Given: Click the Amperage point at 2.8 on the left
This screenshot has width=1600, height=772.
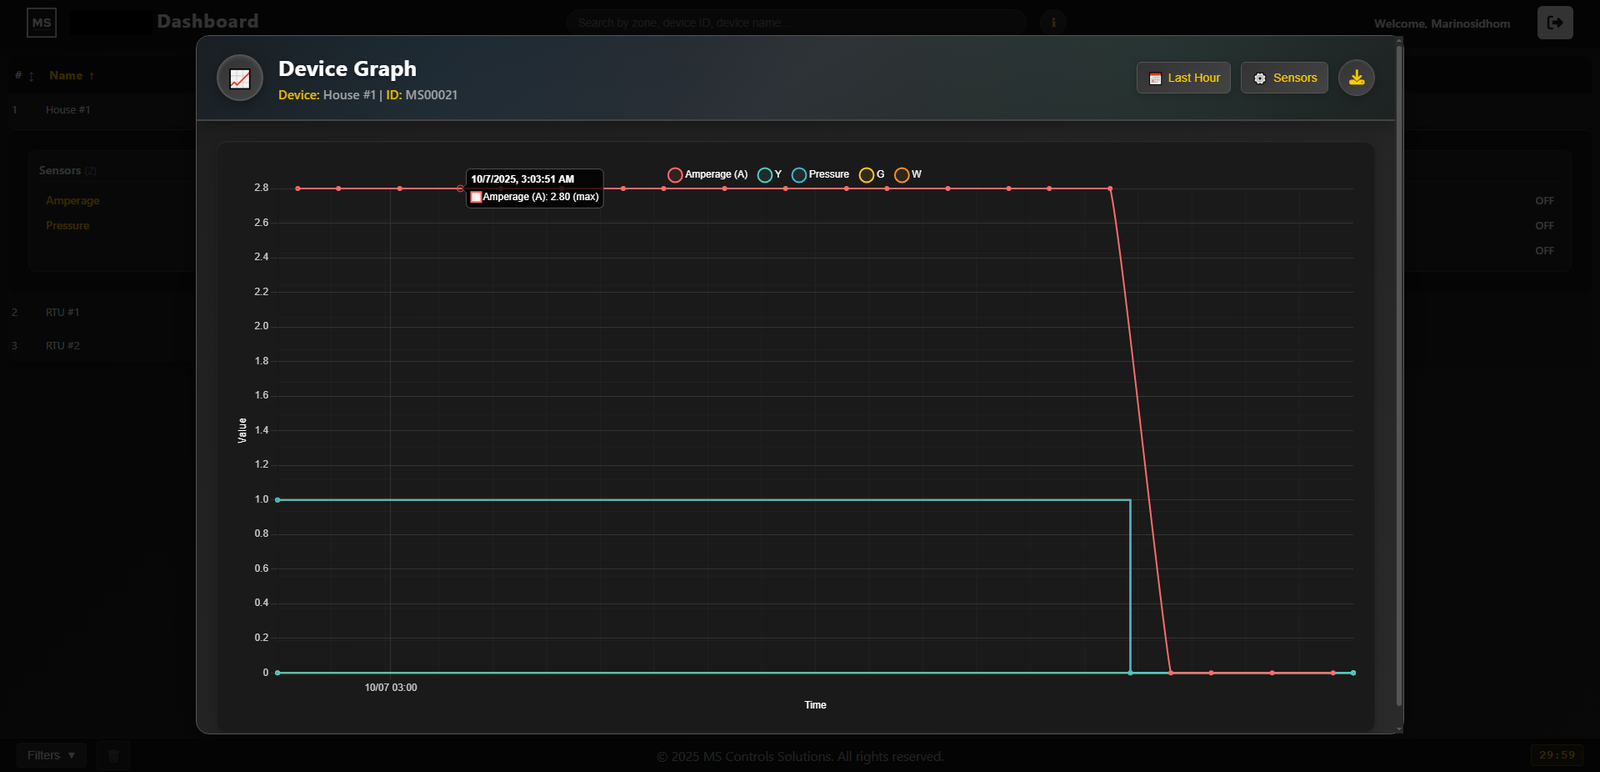Looking at the screenshot, I should 298,188.
